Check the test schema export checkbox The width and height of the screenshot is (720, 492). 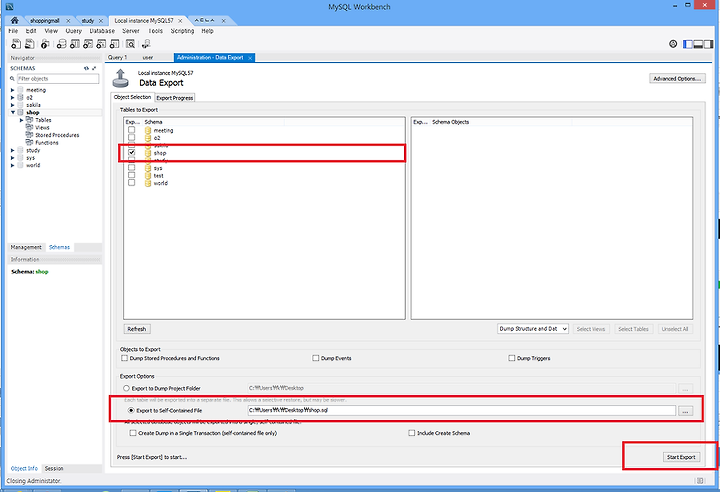coord(131,175)
